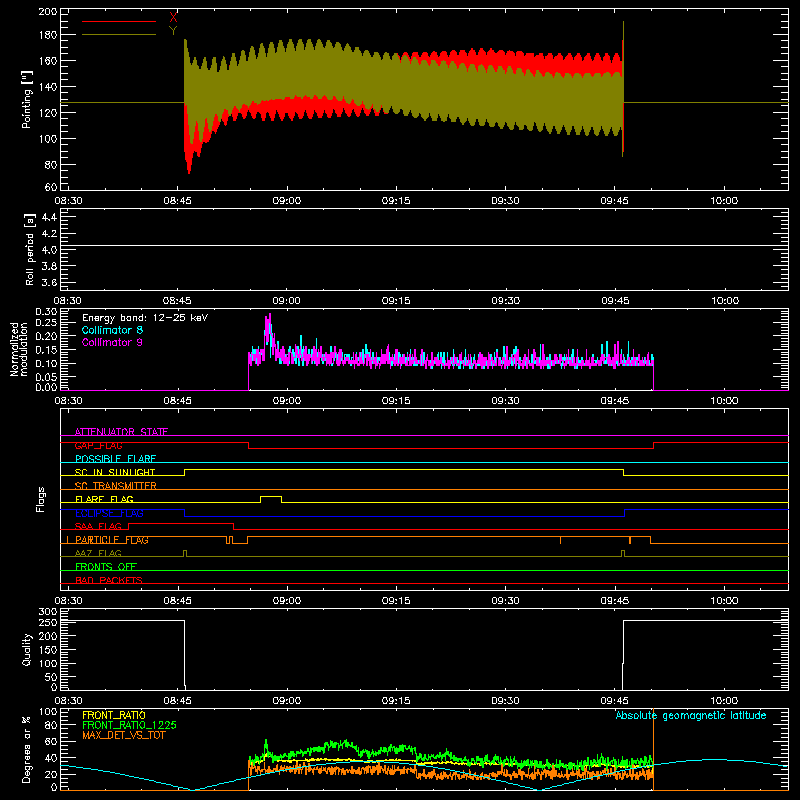
Task: Click the Absolute geomagnetic latitude label
Action: tap(691, 716)
